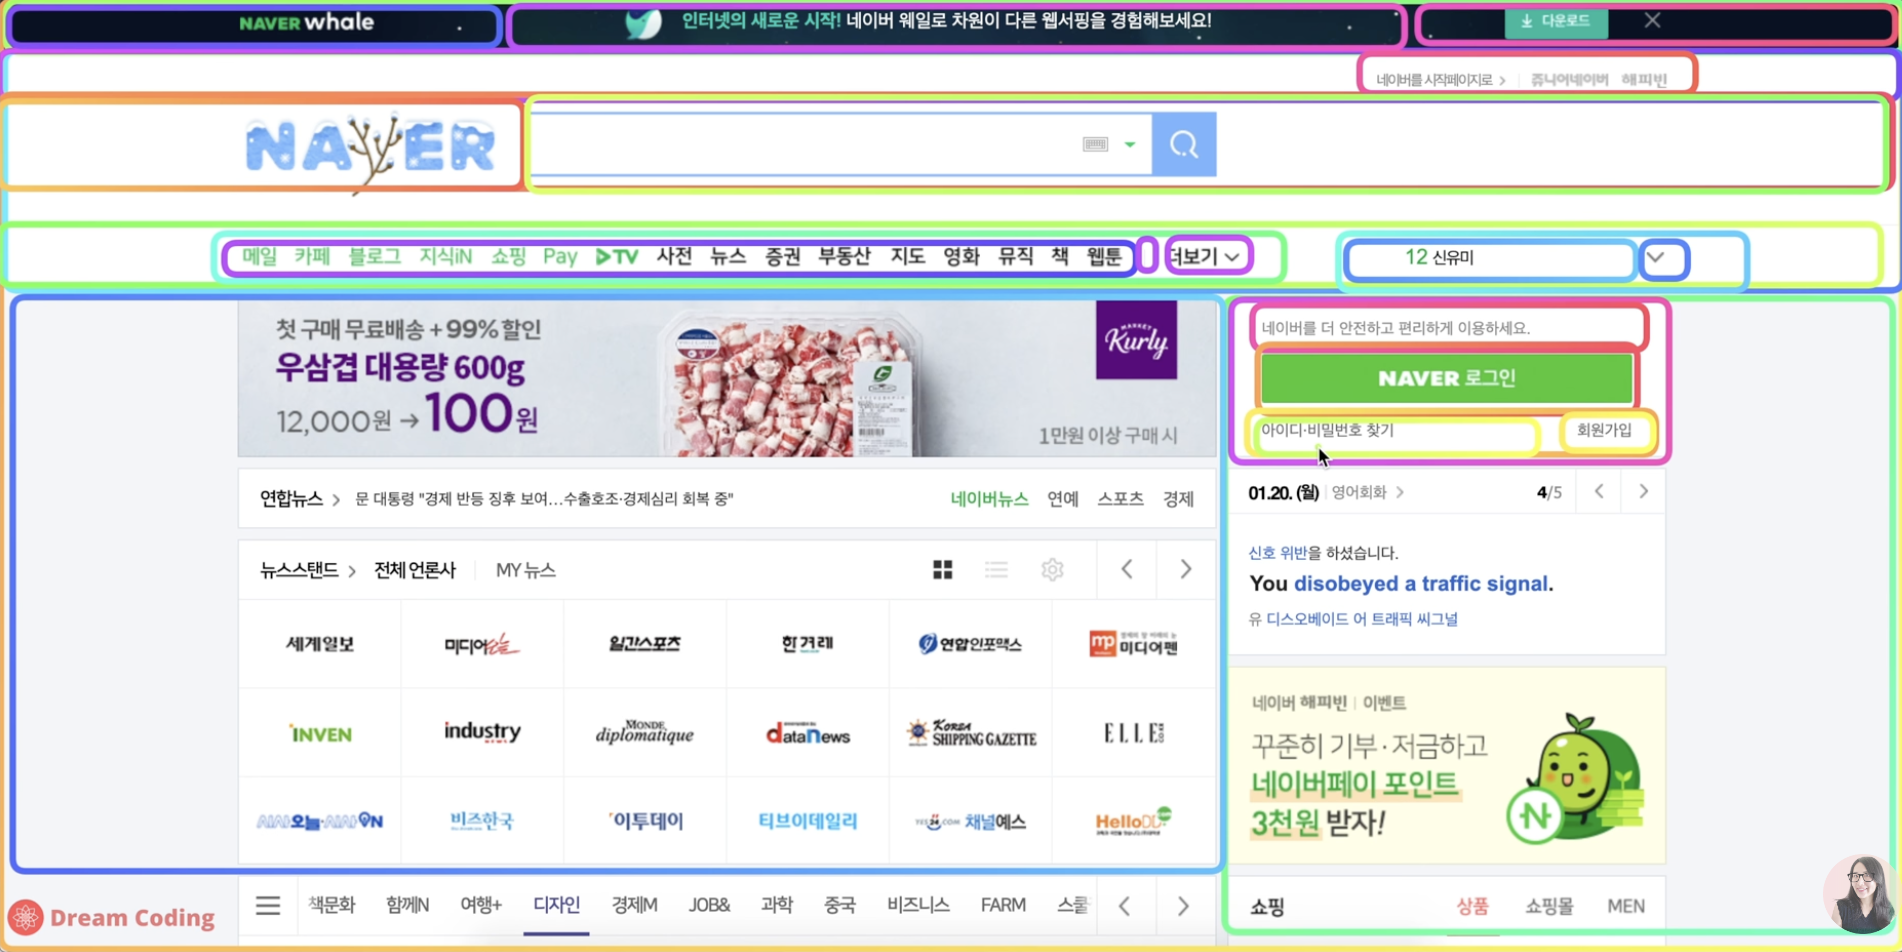Click the 네이버뉴스 link
The image size is (1902, 952).
989,499
